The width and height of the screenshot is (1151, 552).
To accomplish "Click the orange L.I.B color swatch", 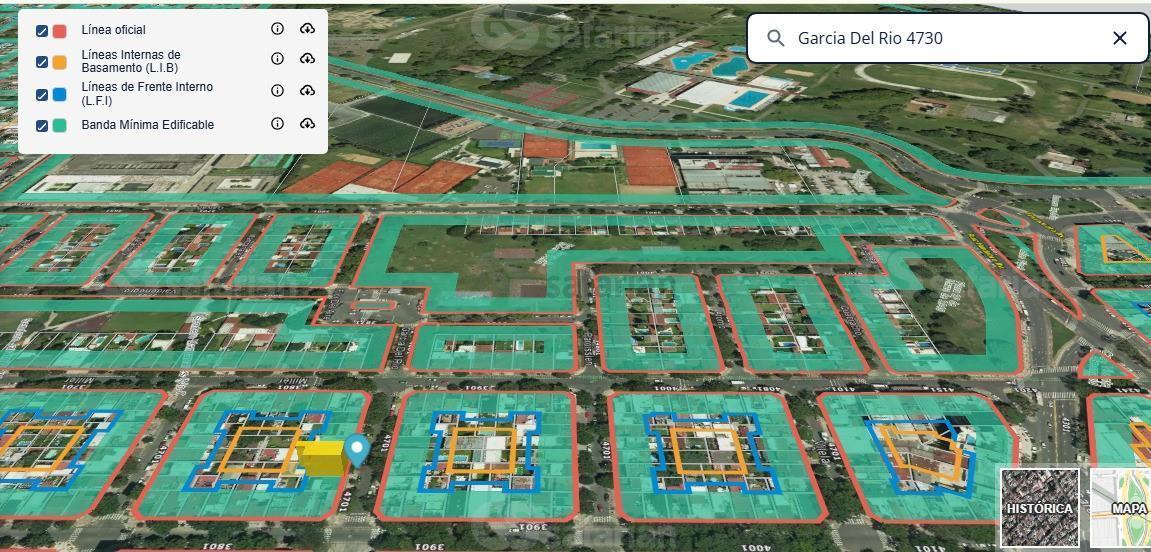I will (x=59, y=62).
